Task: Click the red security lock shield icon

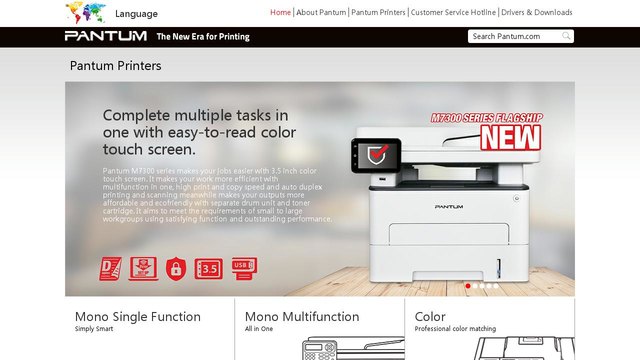Action: point(176,269)
